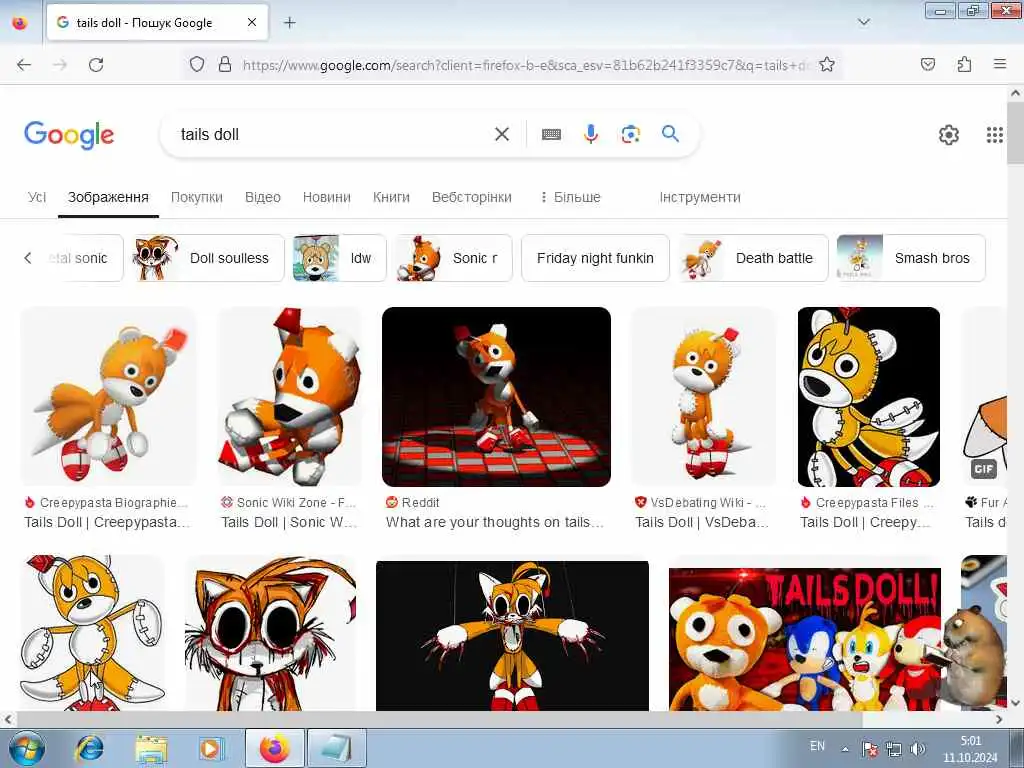Screen dimensions: 1024x768
Task: Open the Creepypasta Files Tails Doll image
Action: 869,396
